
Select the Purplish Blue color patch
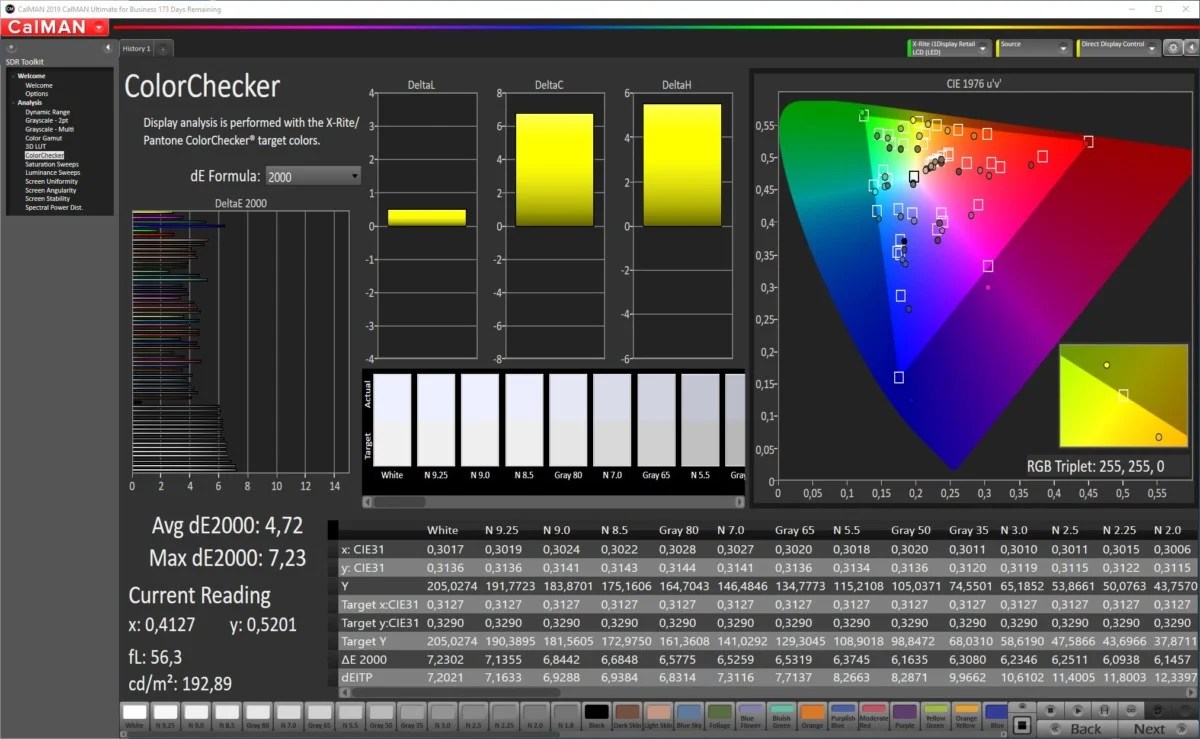[x=843, y=715]
